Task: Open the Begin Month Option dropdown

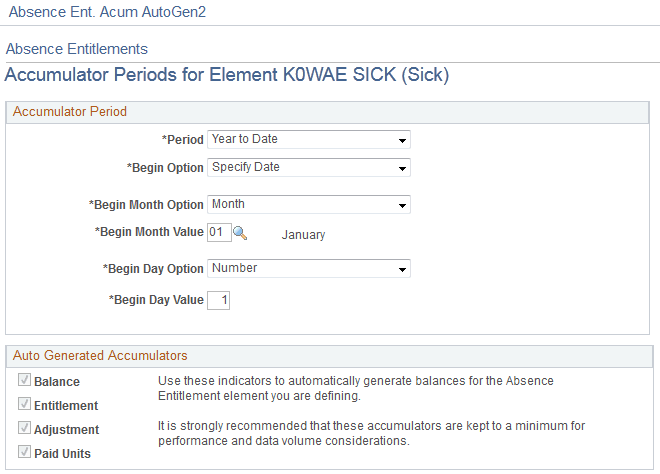Action: [x=308, y=205]
